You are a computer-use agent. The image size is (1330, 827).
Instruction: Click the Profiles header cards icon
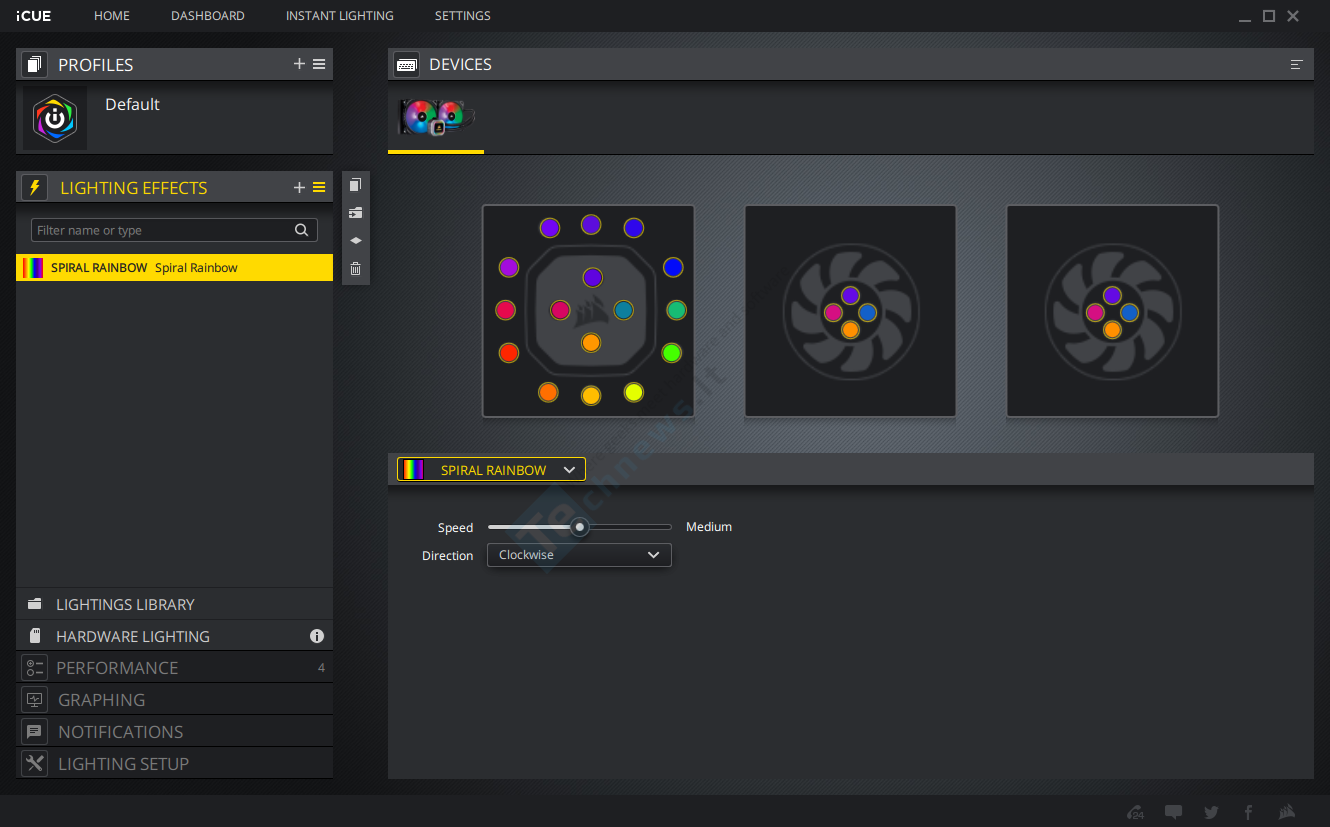(35, 64)
